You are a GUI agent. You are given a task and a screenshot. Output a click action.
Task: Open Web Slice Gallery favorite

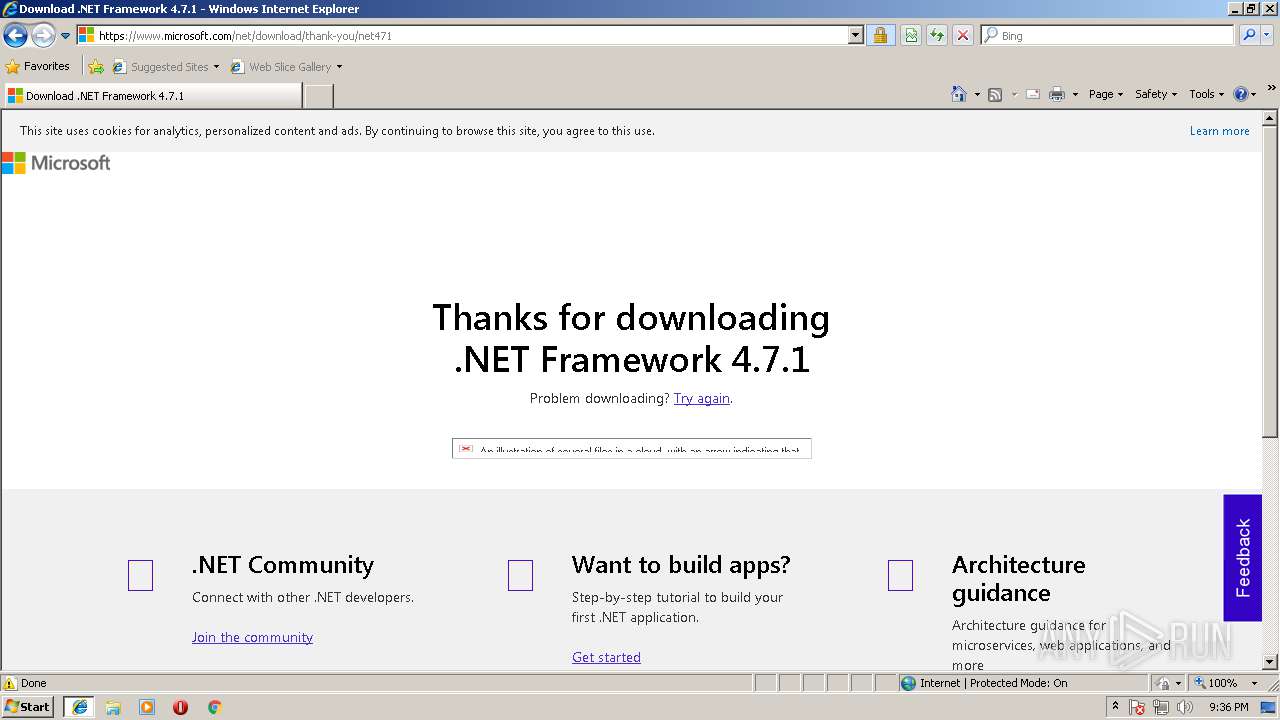(x=286, y=67)
